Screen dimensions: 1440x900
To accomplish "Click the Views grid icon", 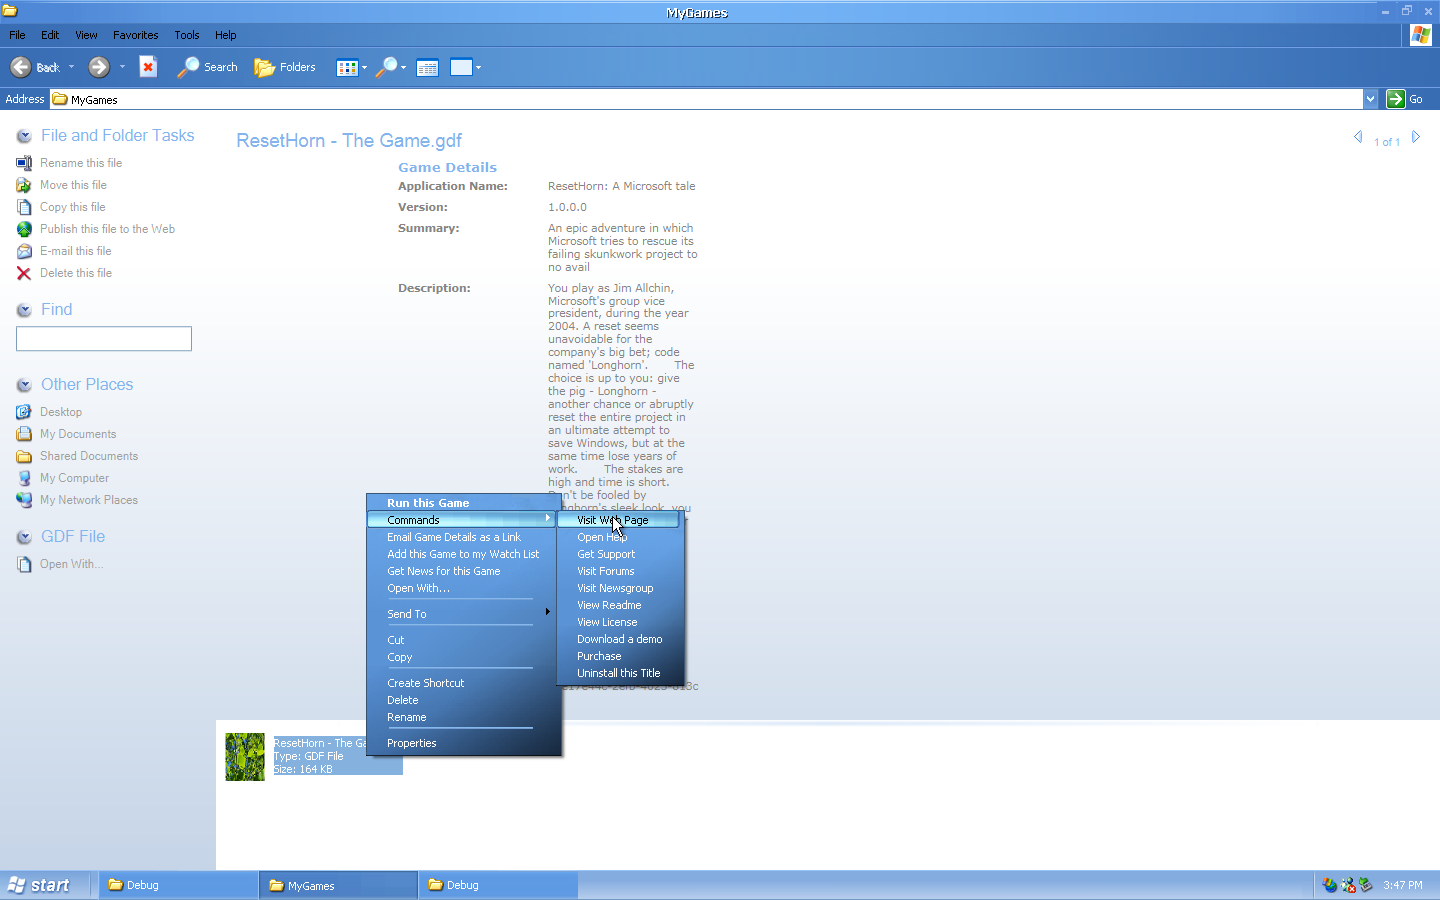I will (x=347, y=68).
